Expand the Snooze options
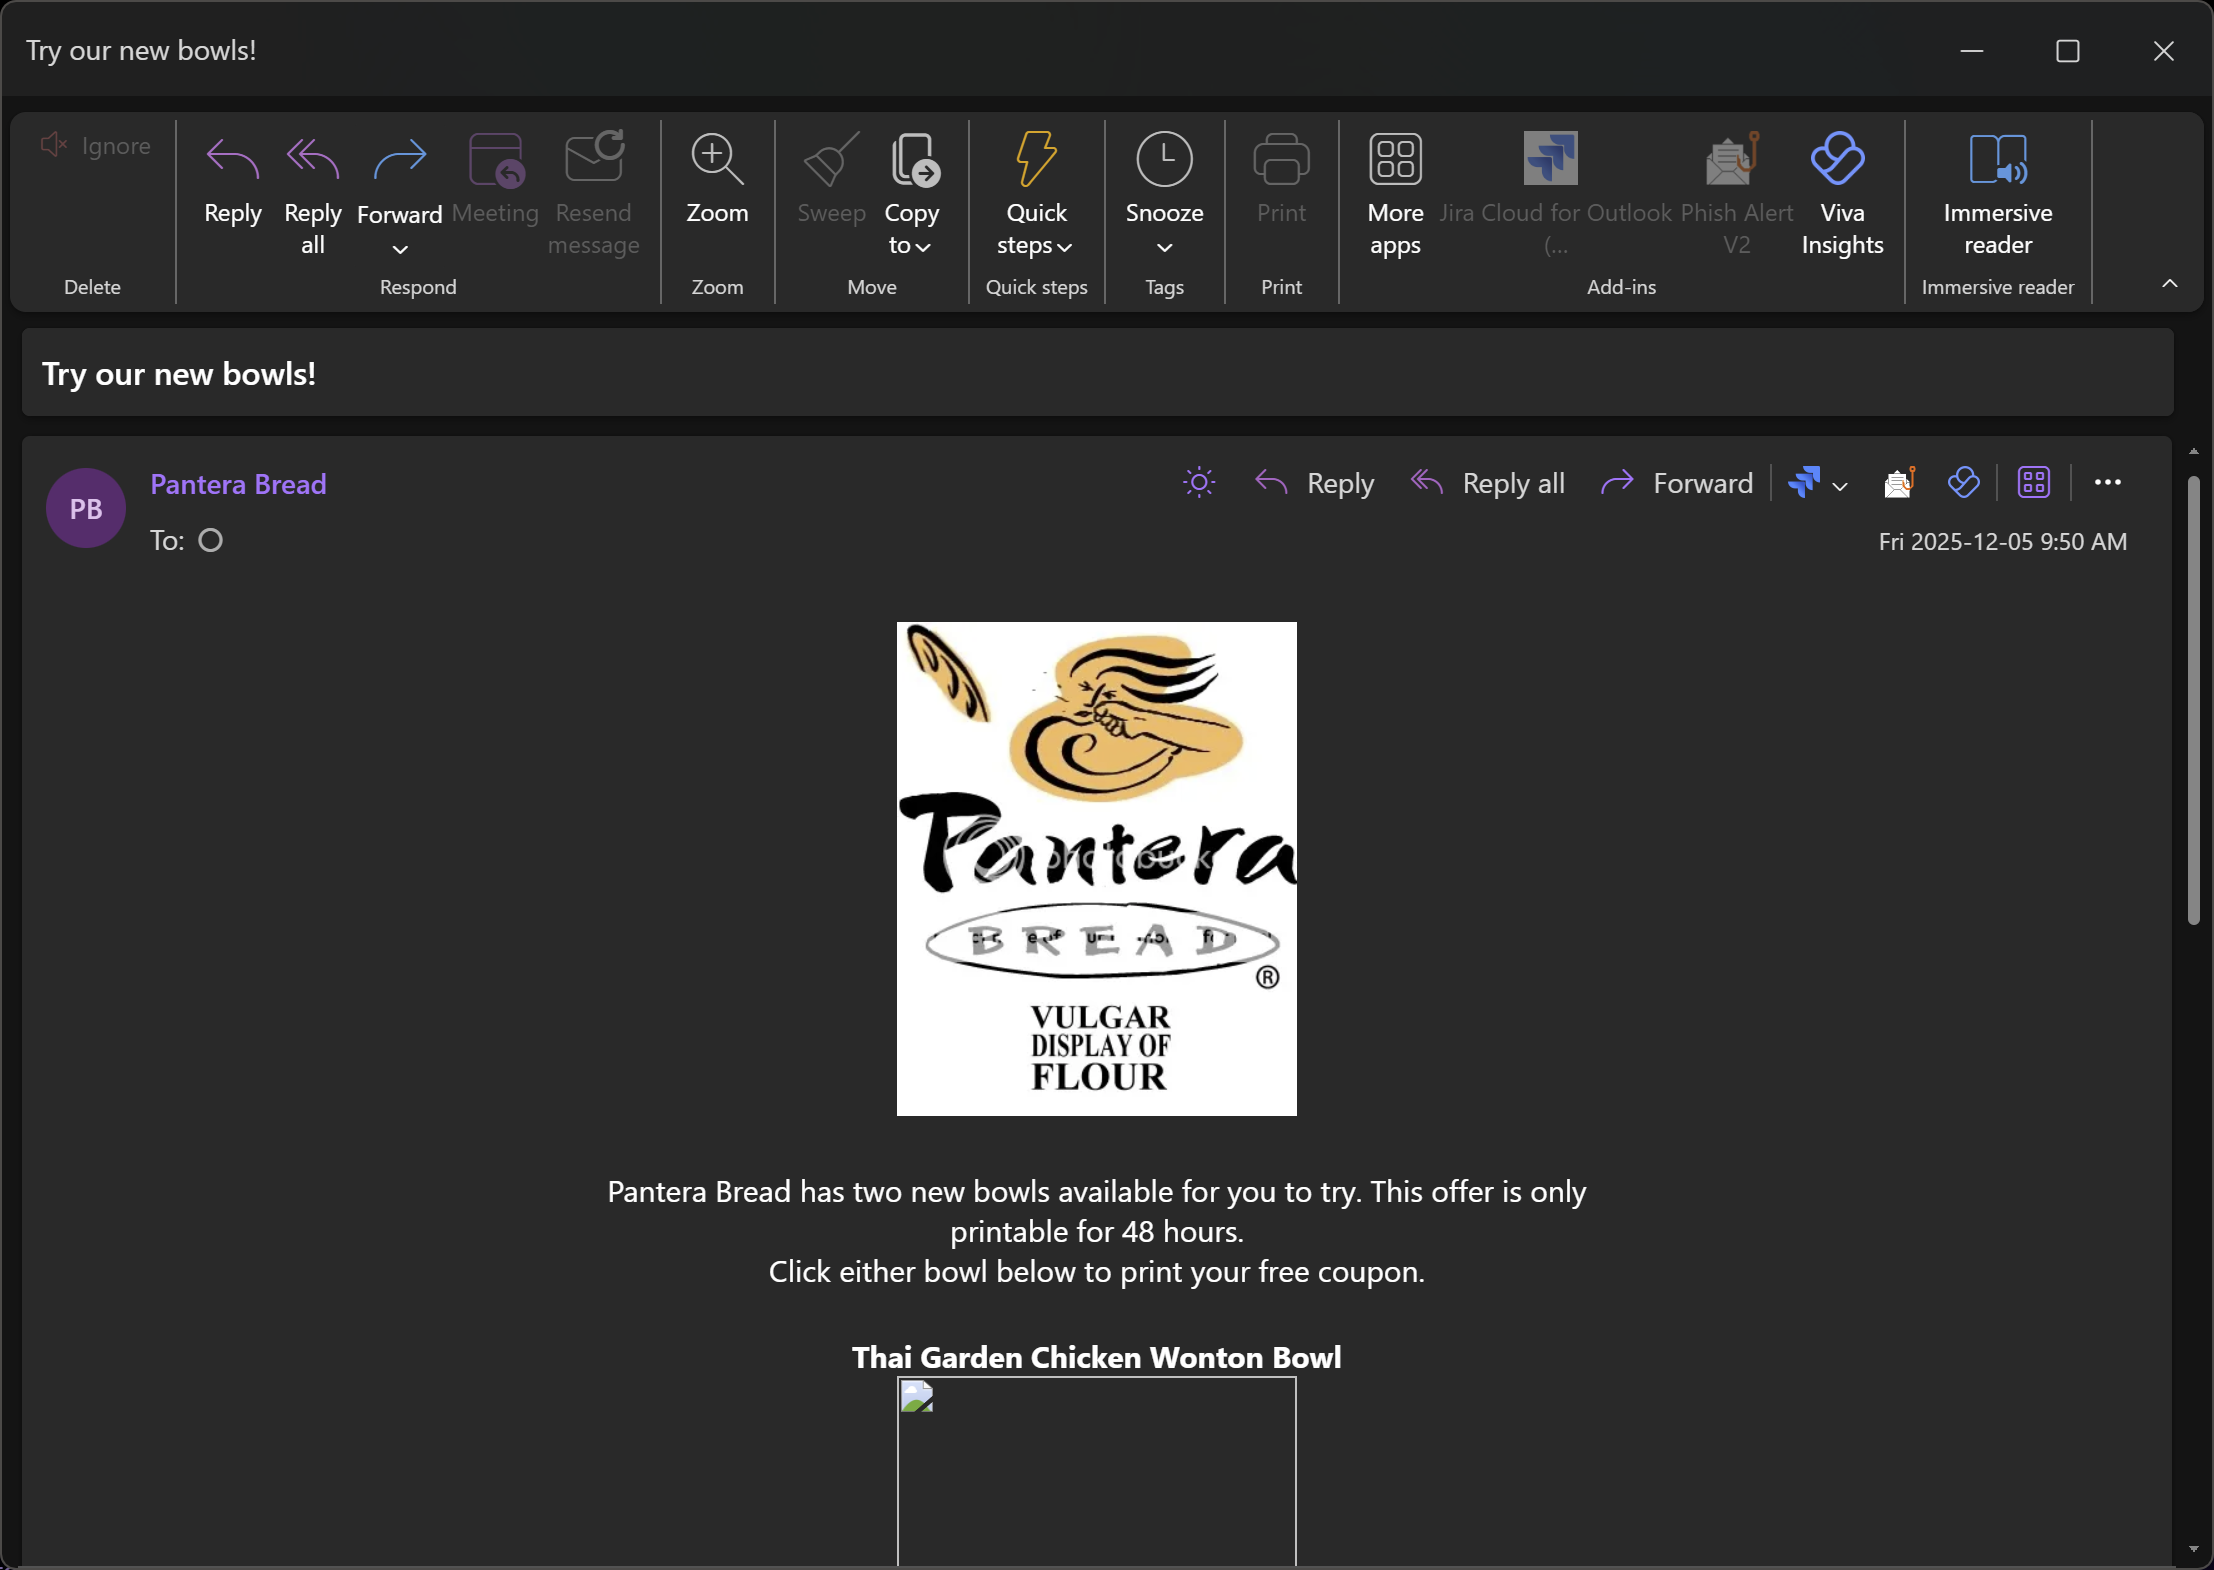The image size is (2214, 1570). [x=1163, y=248]
